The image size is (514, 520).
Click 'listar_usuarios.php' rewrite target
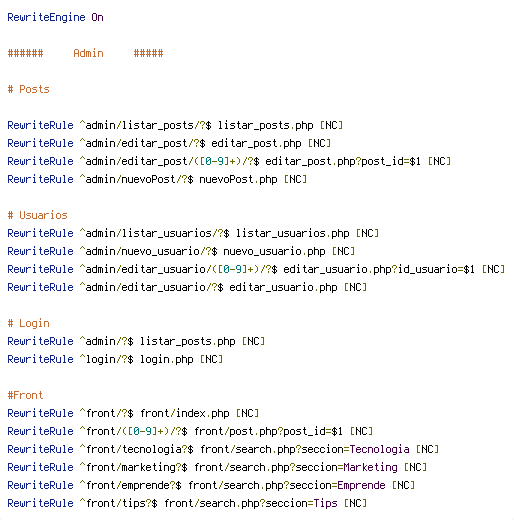coord(293,233)
